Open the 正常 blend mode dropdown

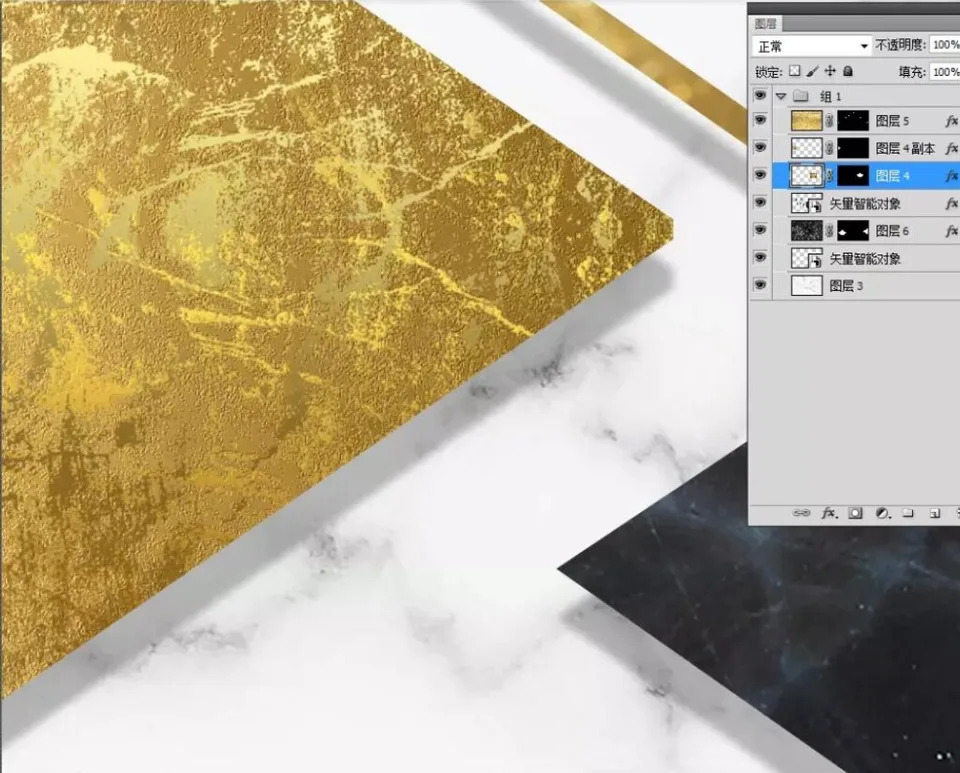(812, 46)
